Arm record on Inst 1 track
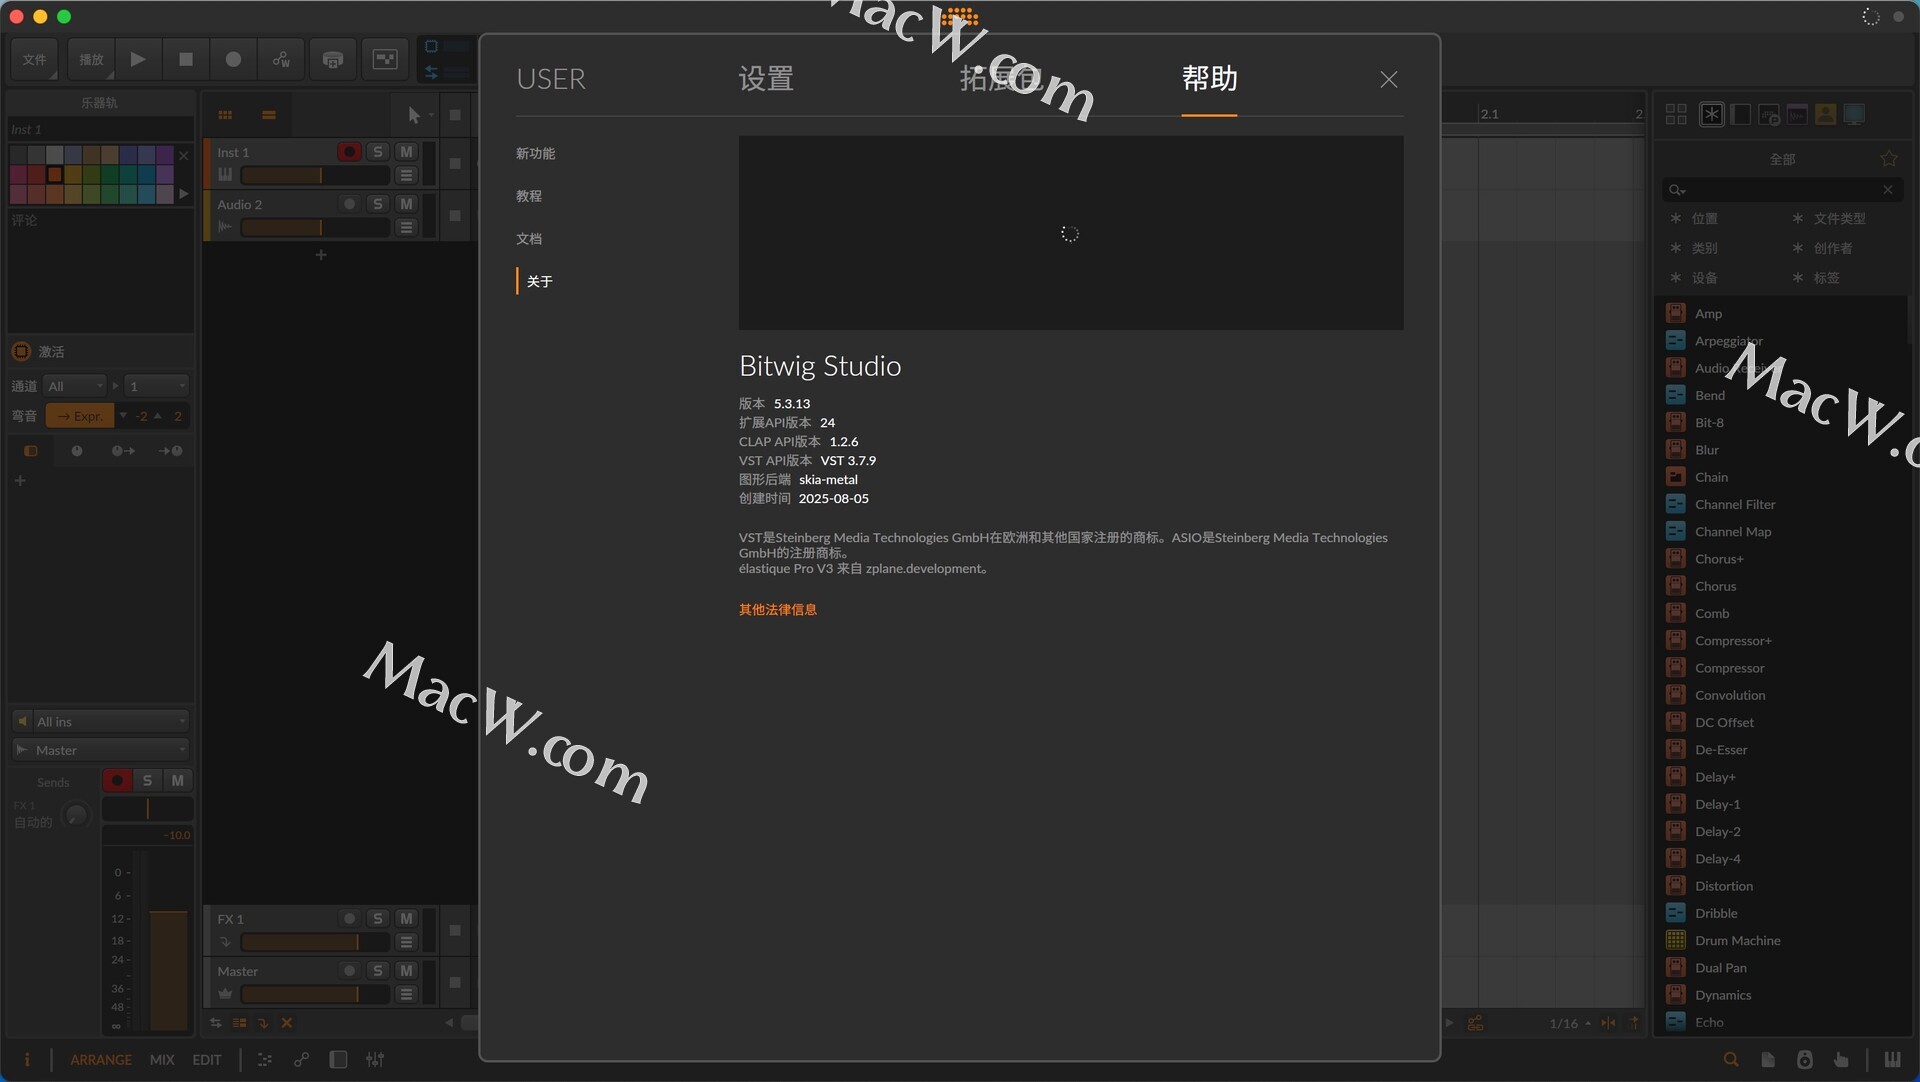1920x1082 pixels. [349, 152]
